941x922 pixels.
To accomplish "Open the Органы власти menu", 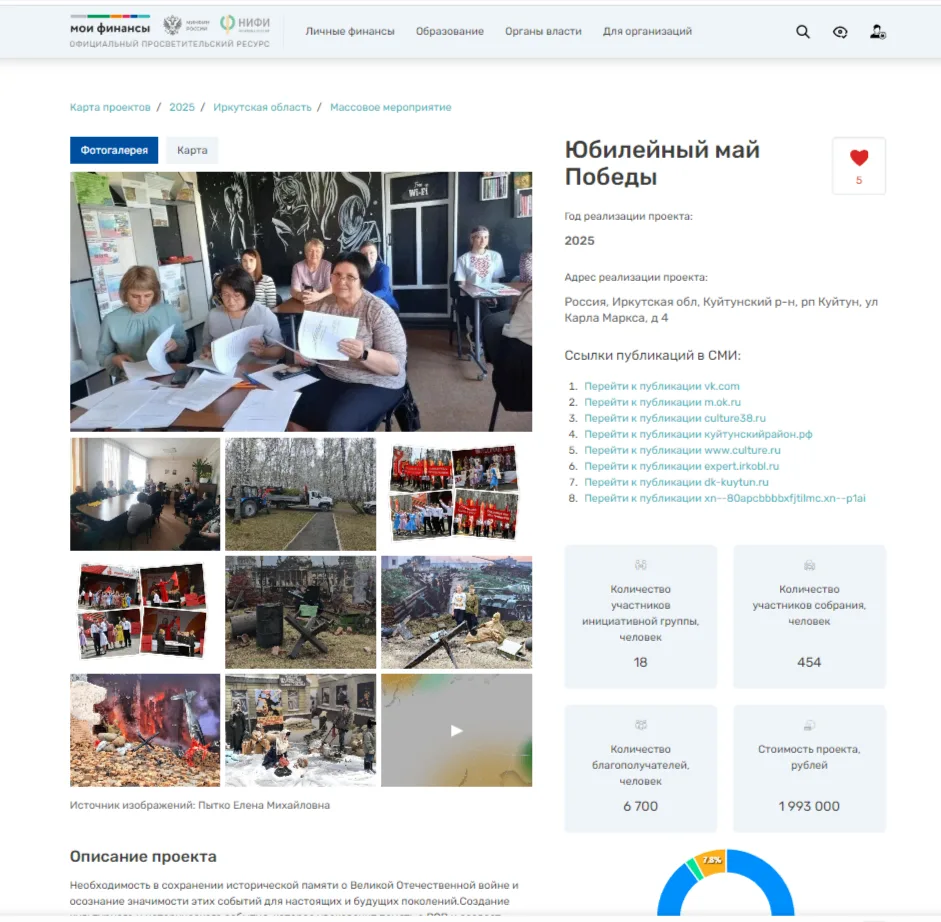I will coord(543,31).
